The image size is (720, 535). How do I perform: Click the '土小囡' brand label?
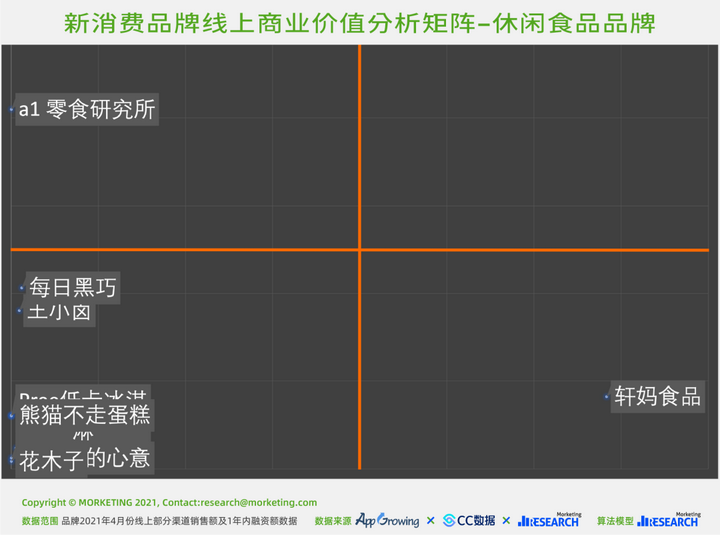[59, 313]
